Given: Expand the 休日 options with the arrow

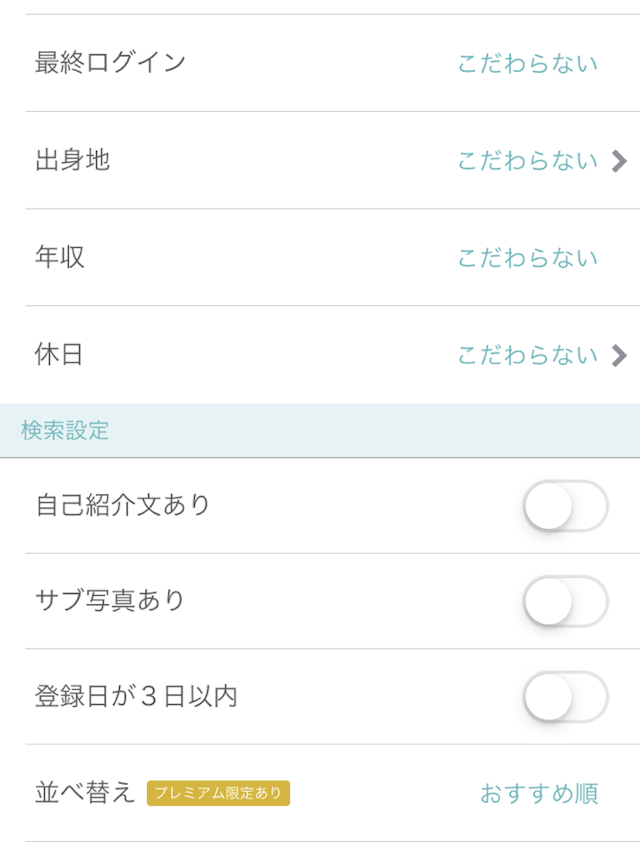Looking at the screenshot, I should click(620, 354).
